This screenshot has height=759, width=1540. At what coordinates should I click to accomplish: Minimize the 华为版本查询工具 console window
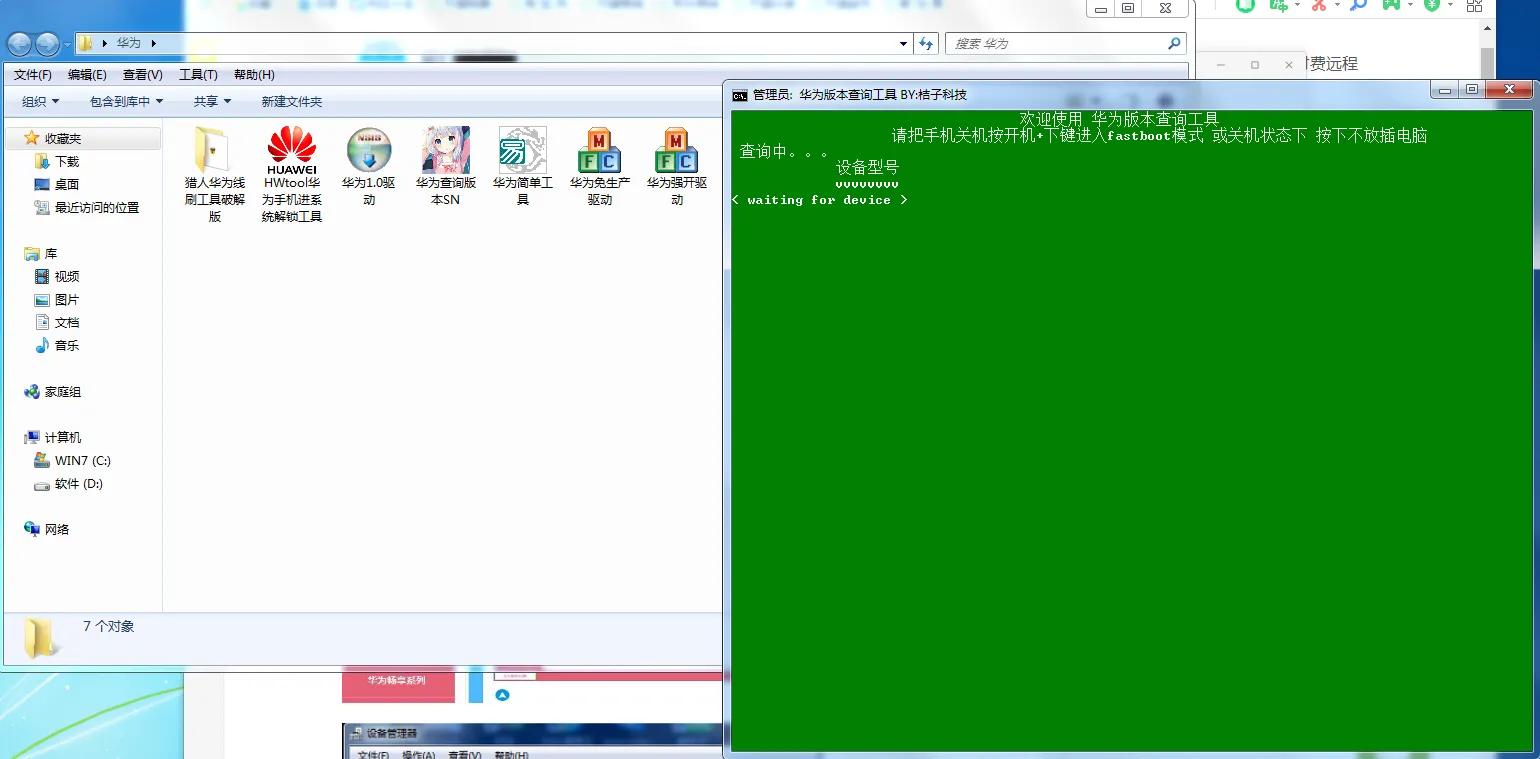tap(1444, 90)
